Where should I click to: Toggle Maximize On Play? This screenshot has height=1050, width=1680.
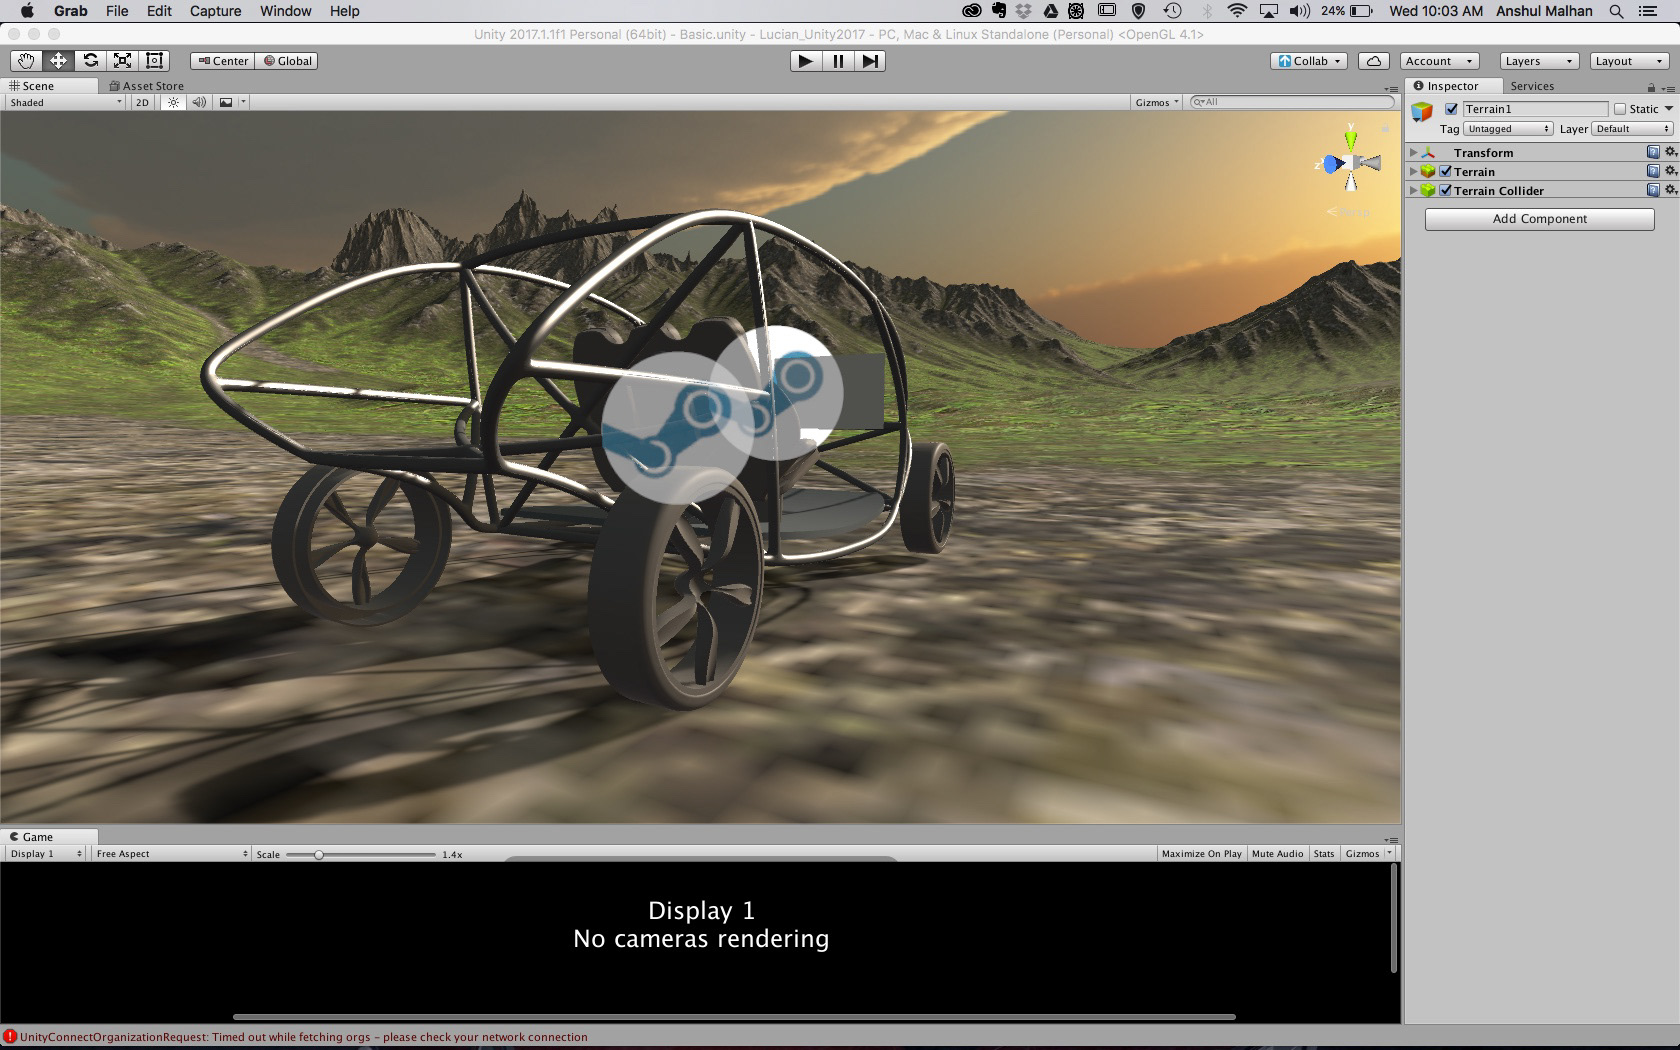pos(1201,854)
